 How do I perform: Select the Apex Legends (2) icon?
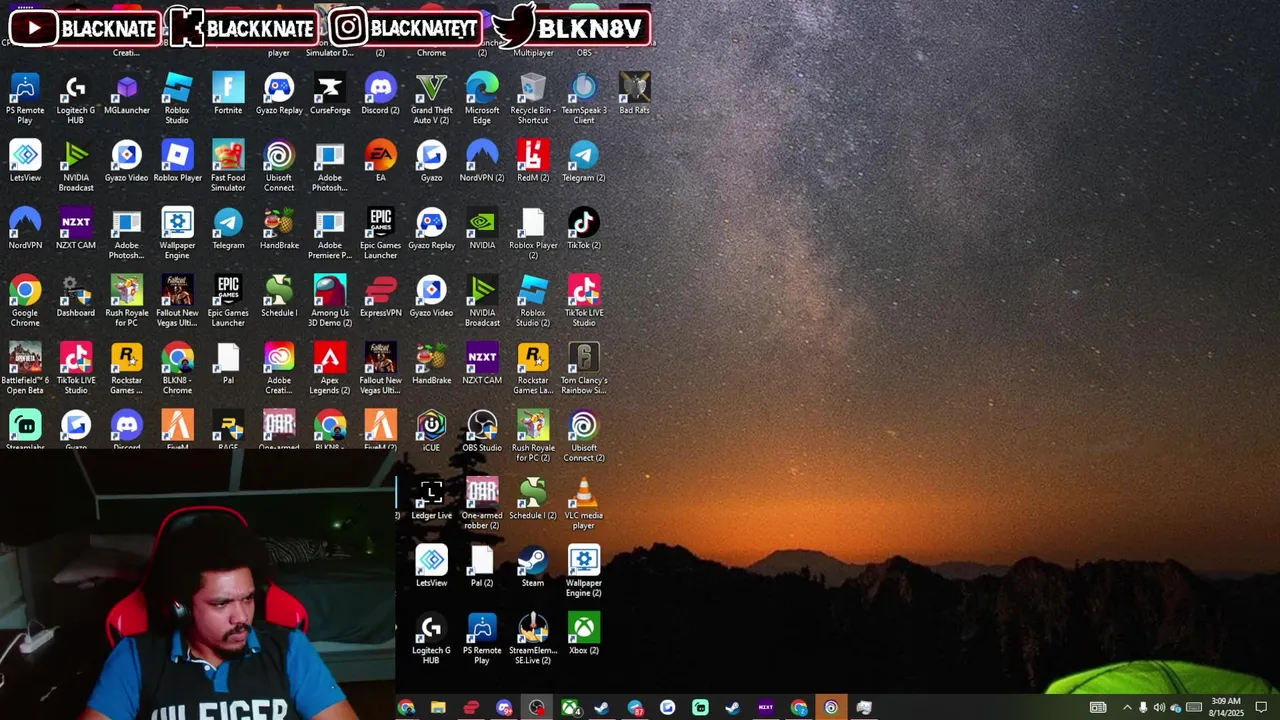tap(330, 370)
